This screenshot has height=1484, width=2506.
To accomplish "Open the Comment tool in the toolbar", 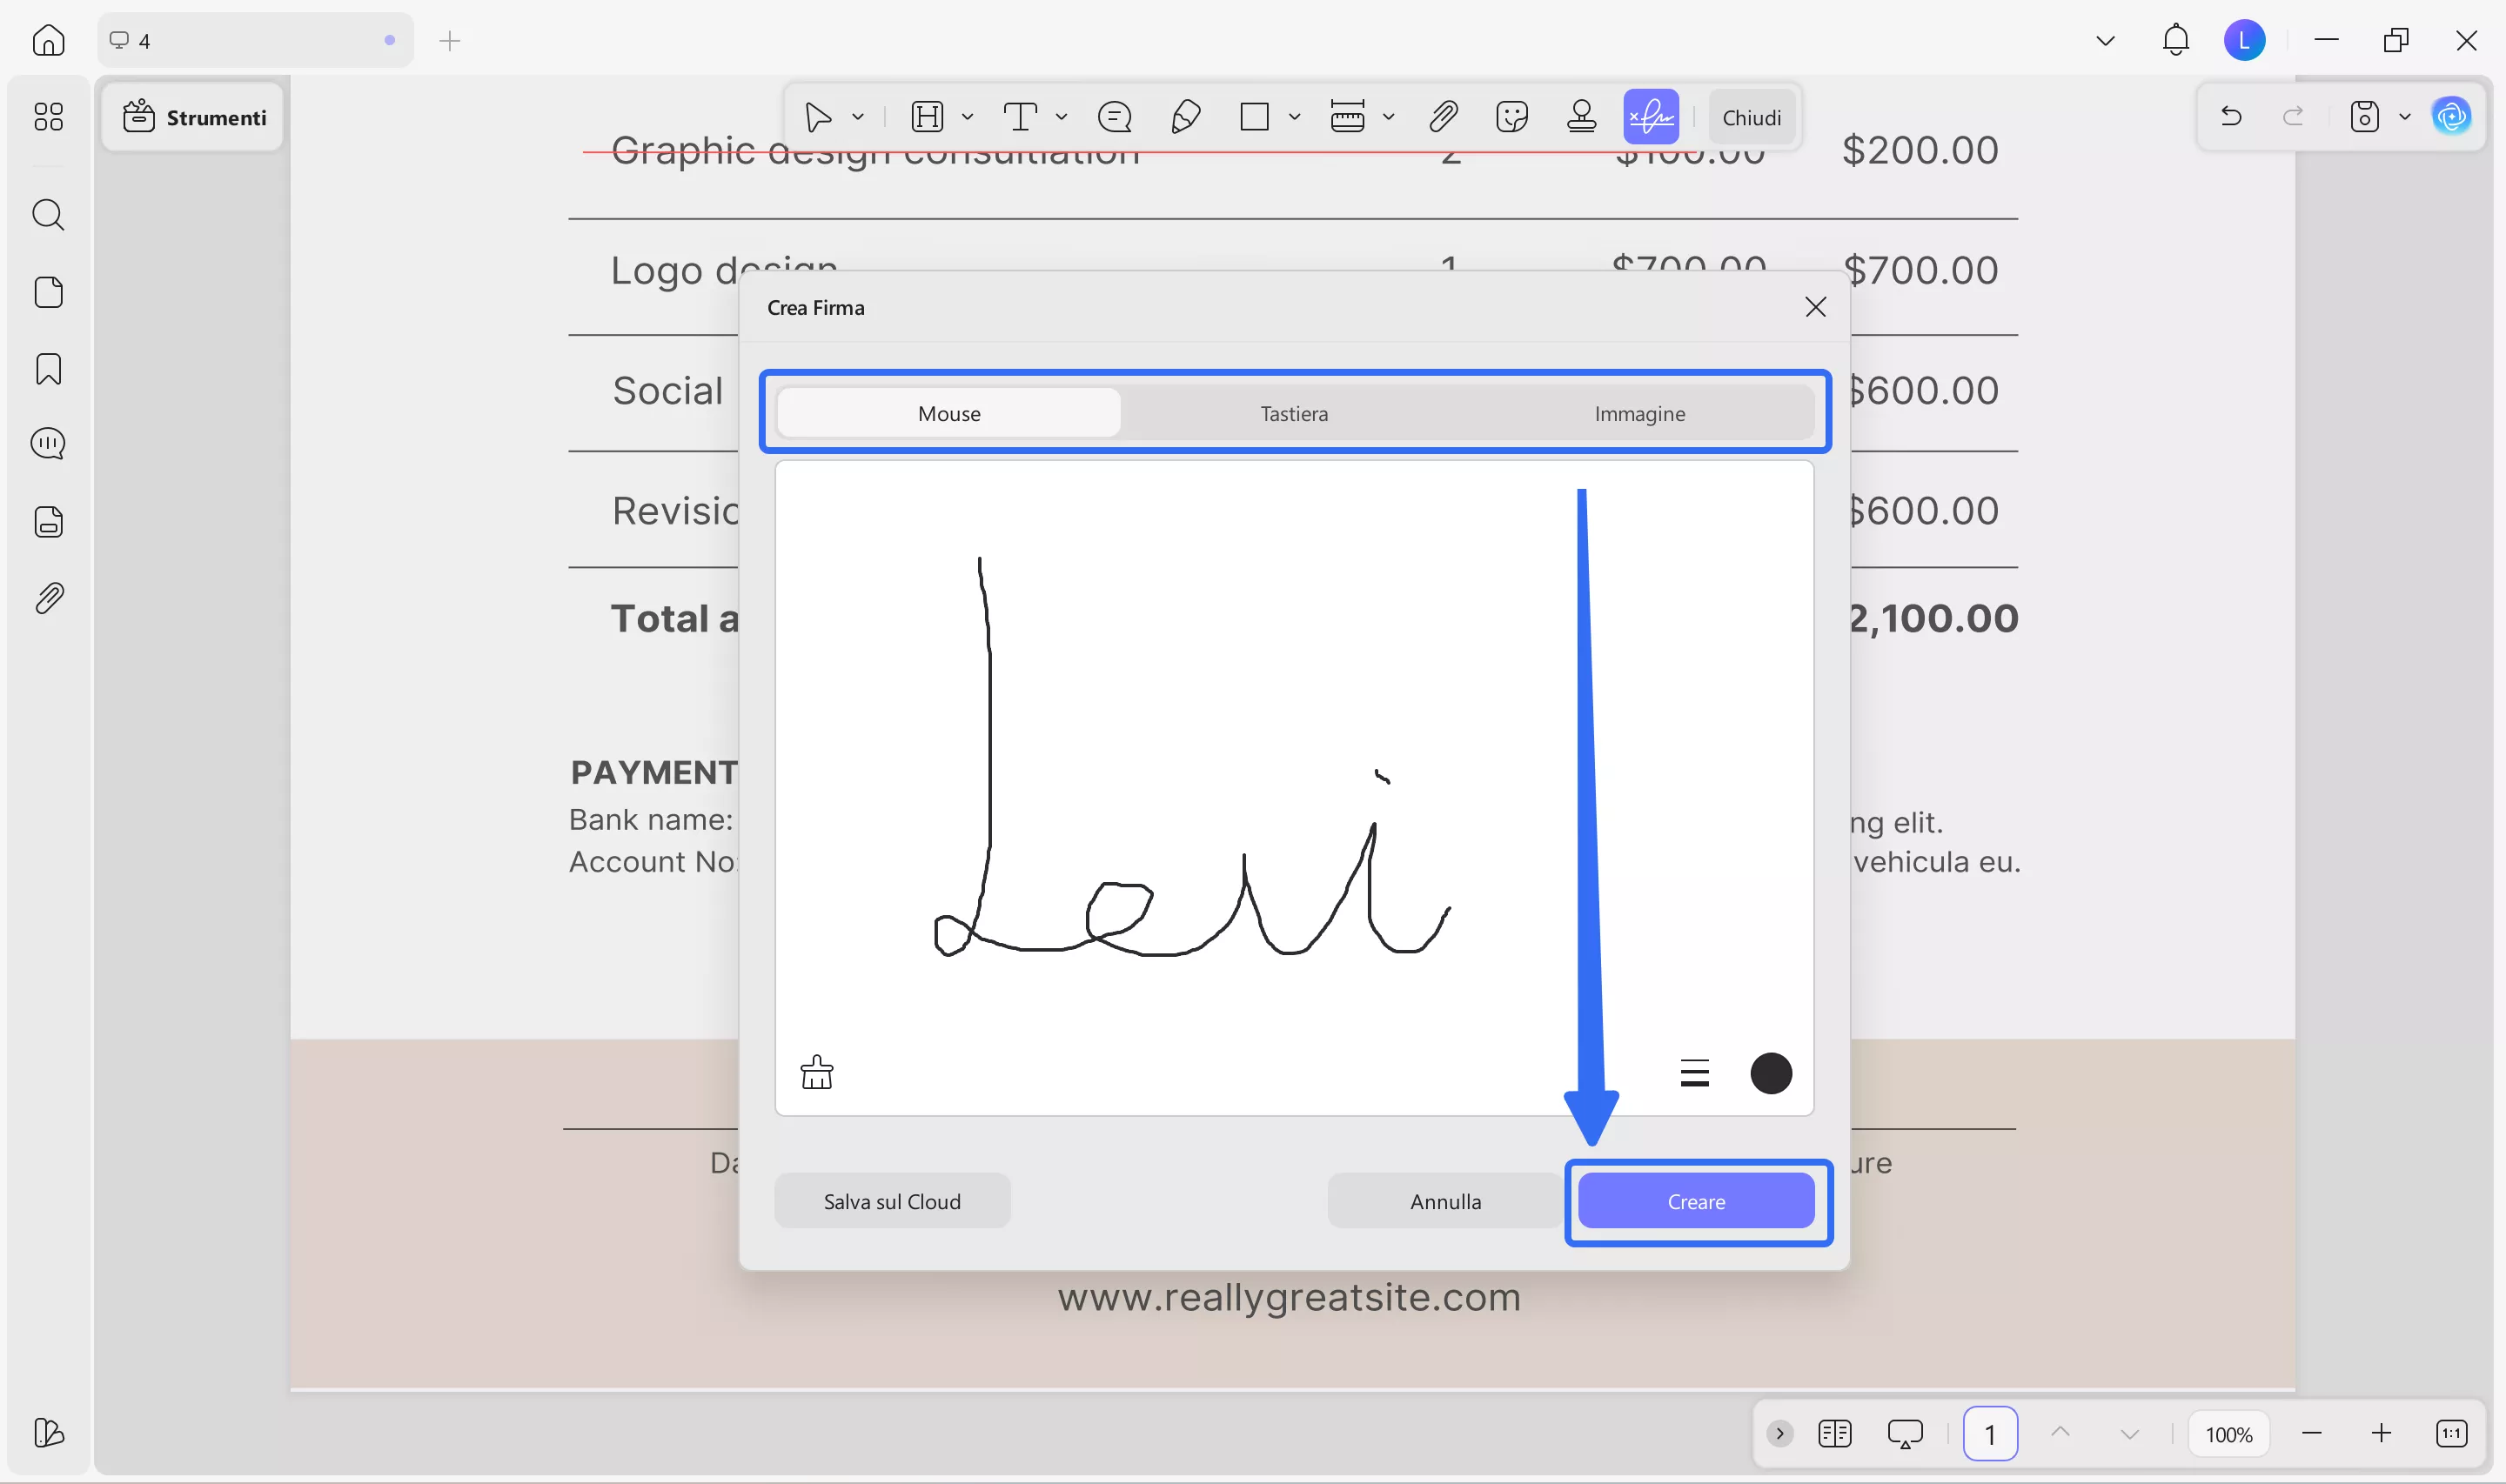I will (x=1114, y=116).
